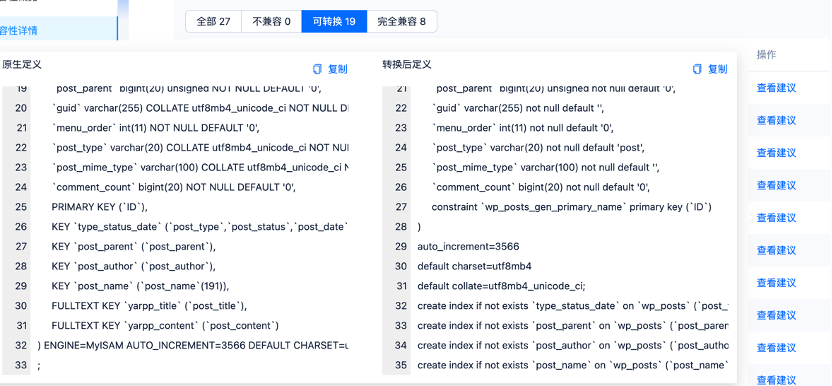Click line number 33 in 原生定义 gutter
The image size is (832, 386).
(x=21, y=365)
